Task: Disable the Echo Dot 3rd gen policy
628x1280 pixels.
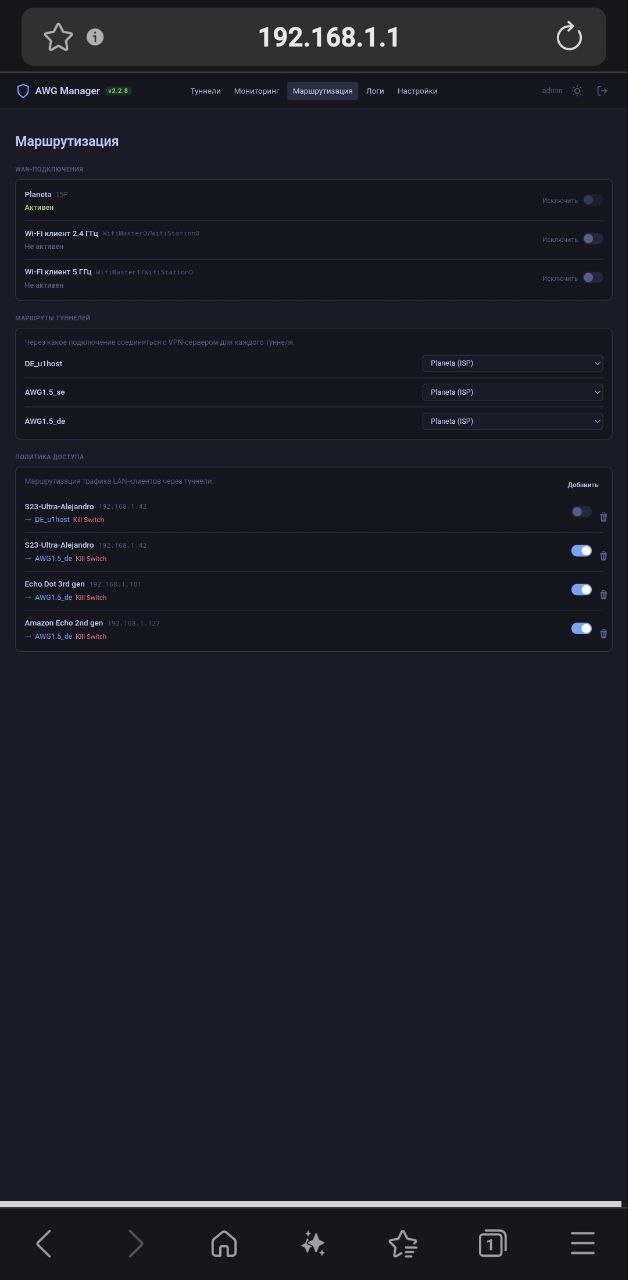Action: pyautogui.click(x=581, y=590)
